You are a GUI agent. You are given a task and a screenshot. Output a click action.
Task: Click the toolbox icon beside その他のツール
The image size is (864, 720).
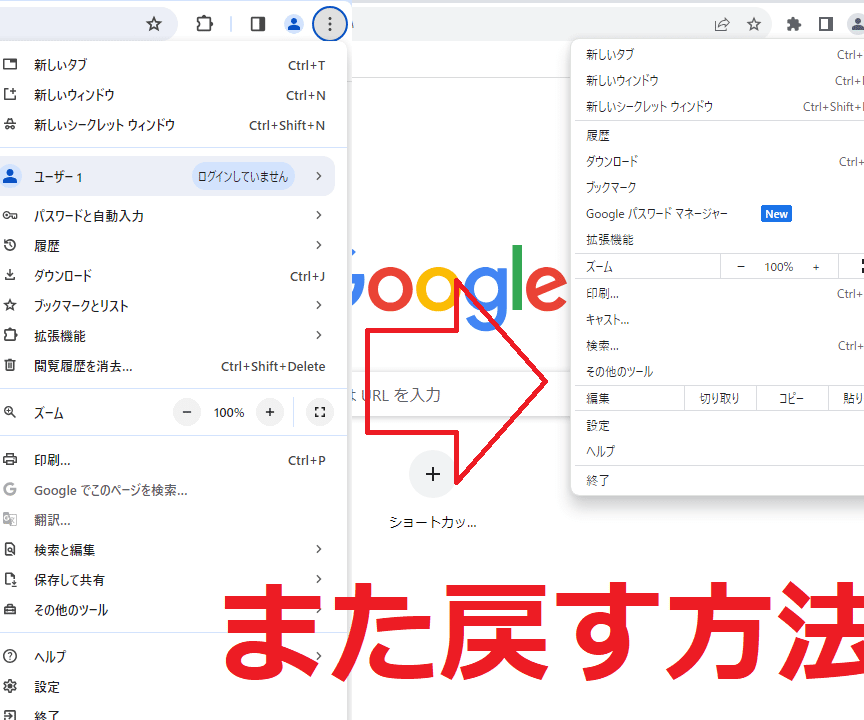[x=10, y=609]
